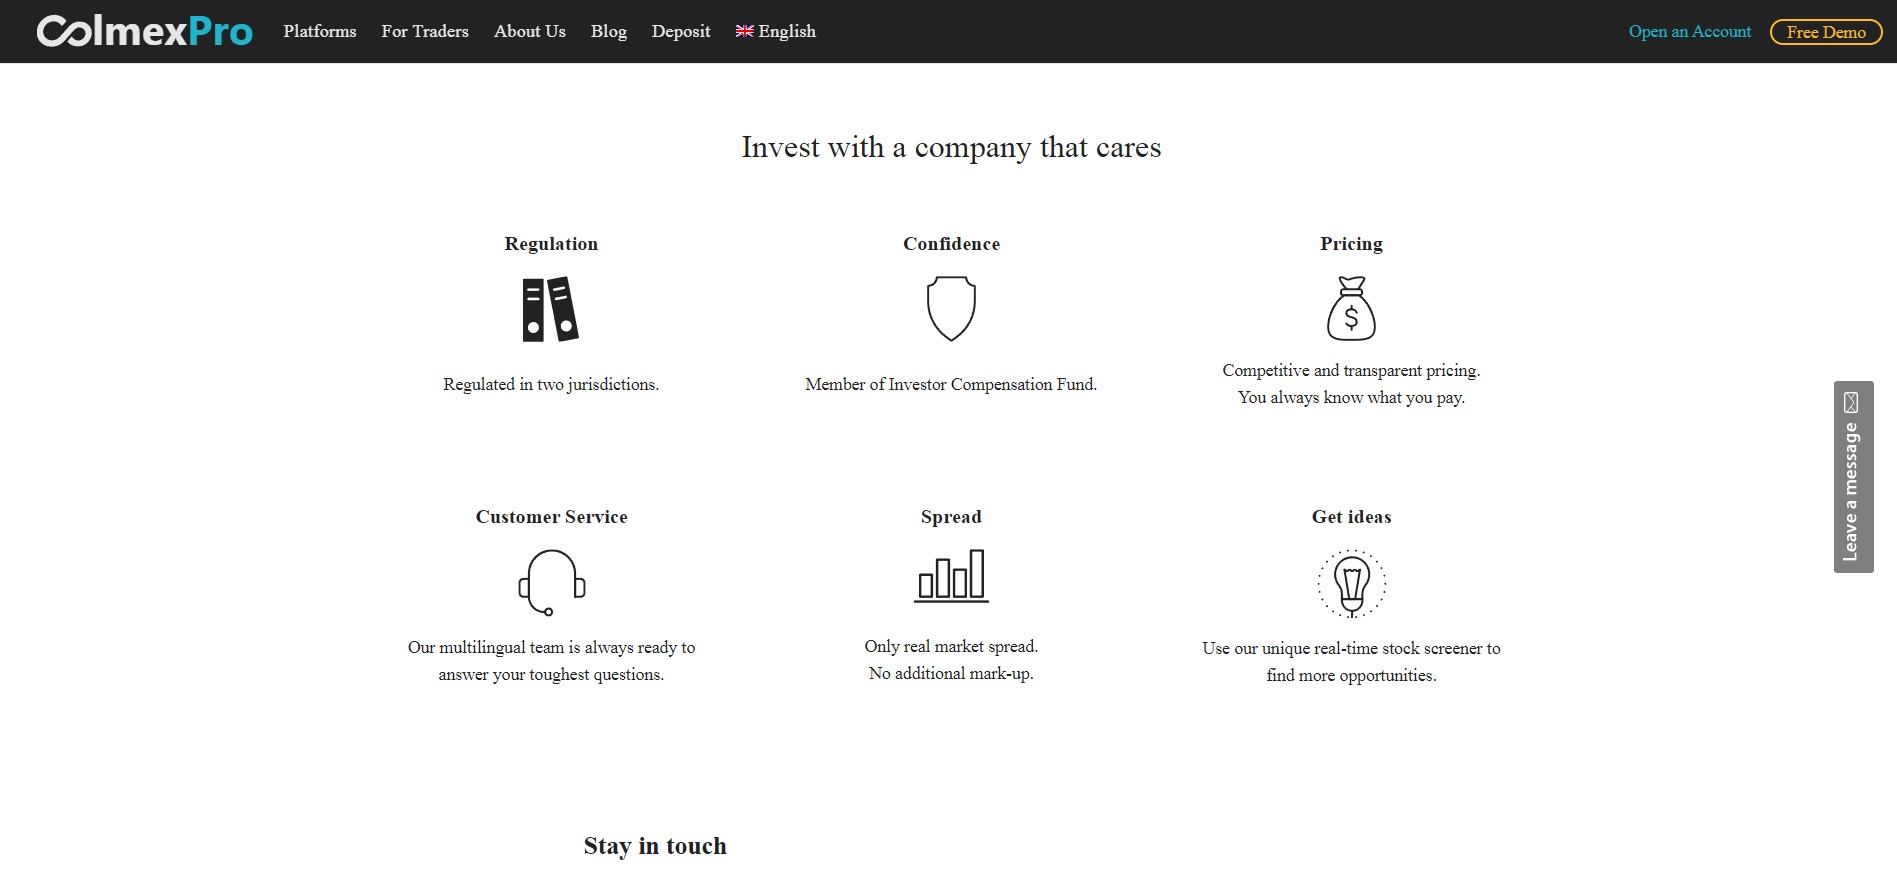Open the Leave a message side tab
The image size is (1897, 875).
pyautogui.click(x=1853, y=477)
